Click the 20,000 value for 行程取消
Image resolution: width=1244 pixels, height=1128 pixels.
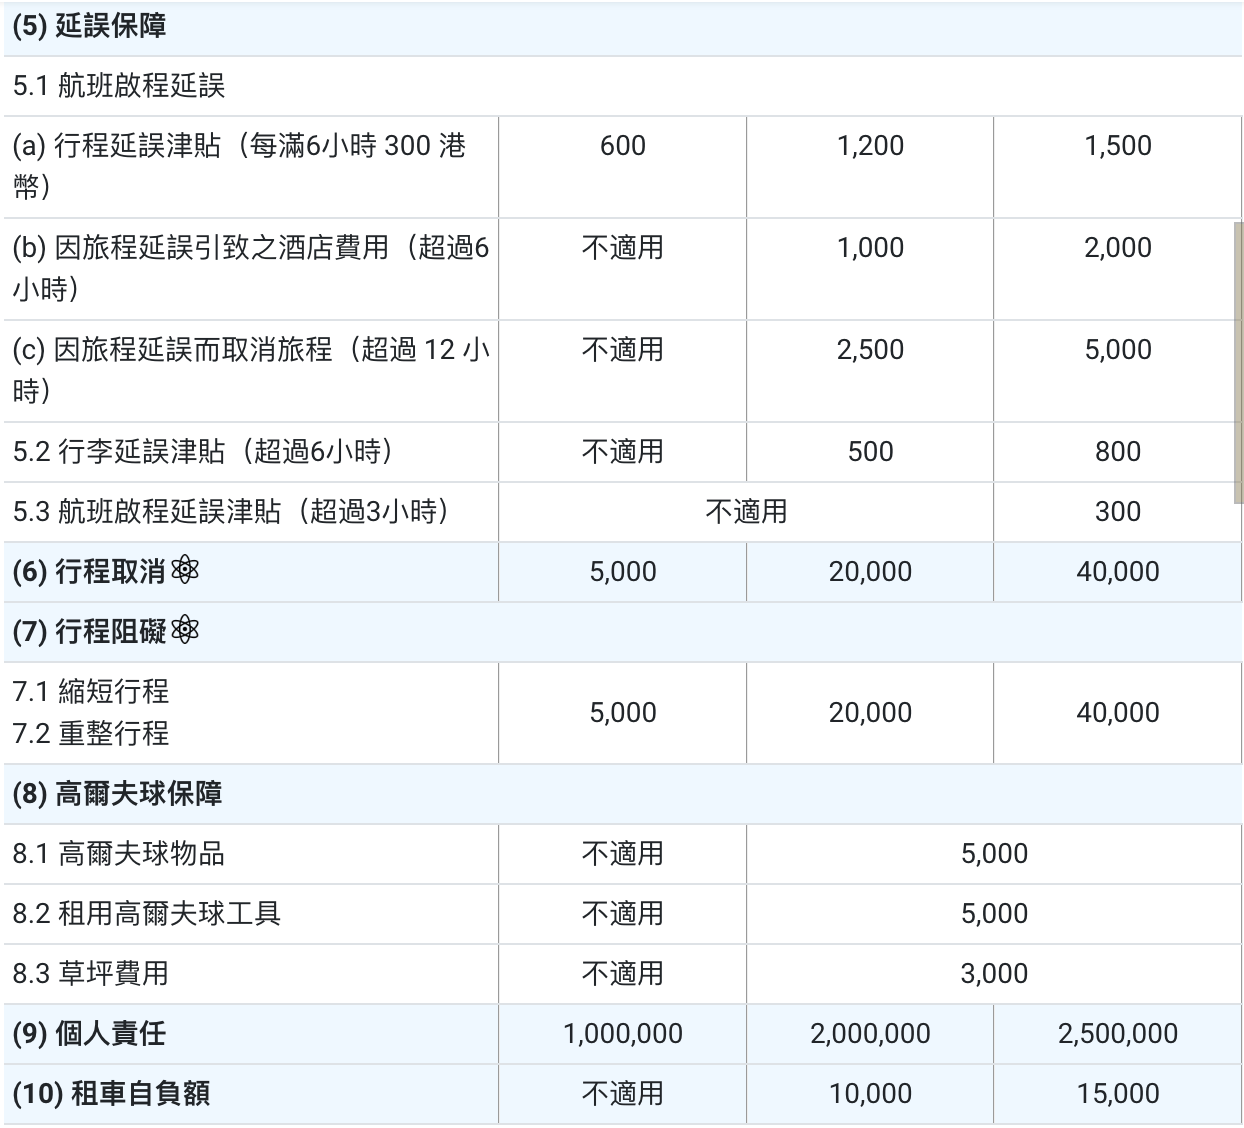[870, 572]
